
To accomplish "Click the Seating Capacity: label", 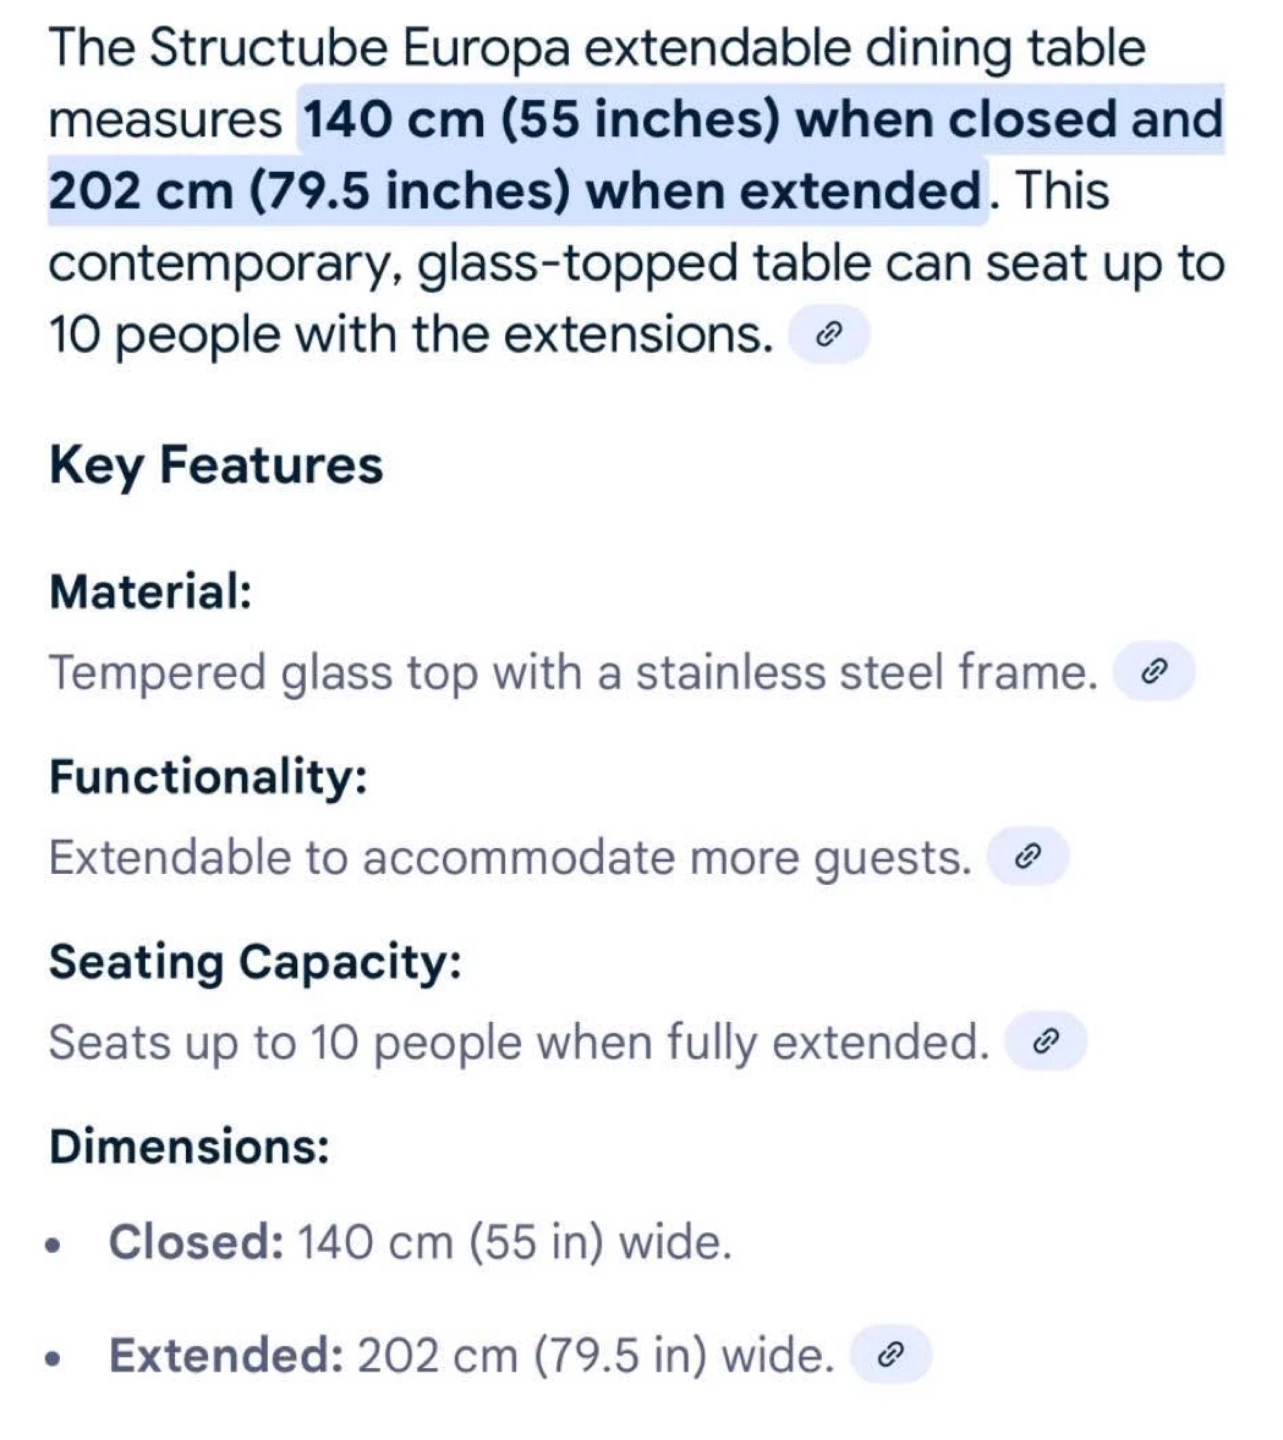I will click(x=255, y=962).
